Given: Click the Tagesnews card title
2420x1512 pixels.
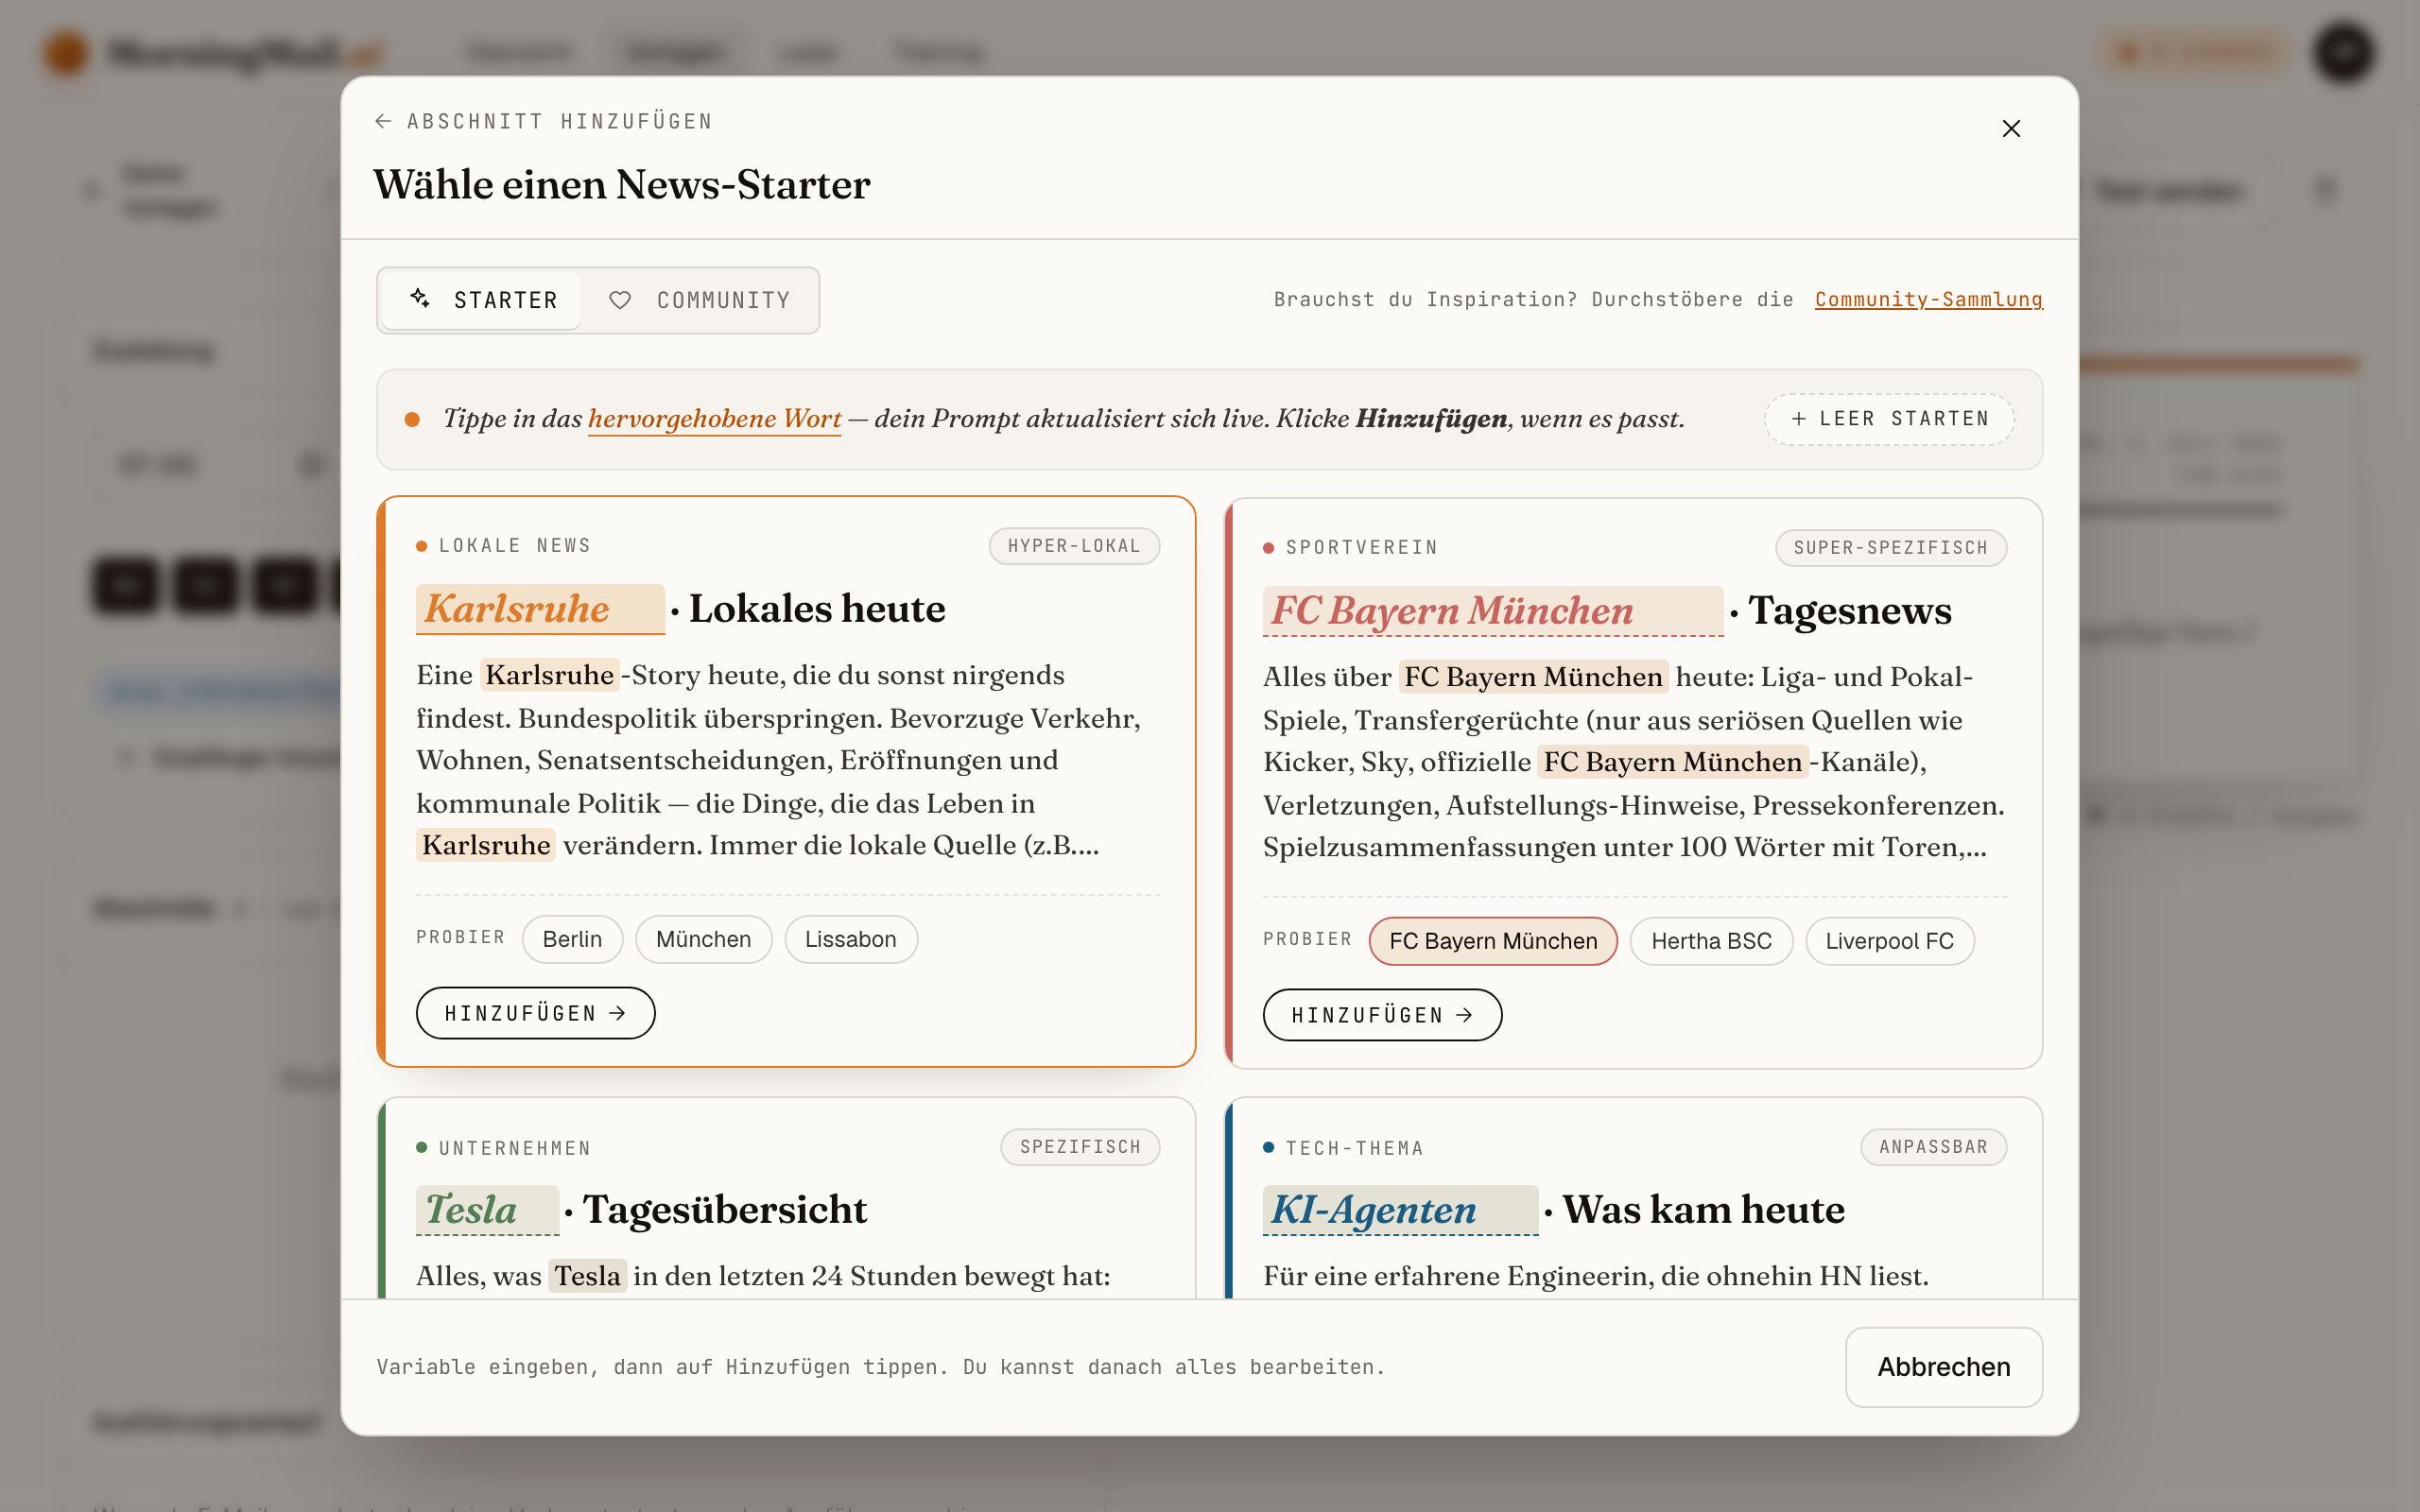Looking at the screenshot, I should [1849, 611].
